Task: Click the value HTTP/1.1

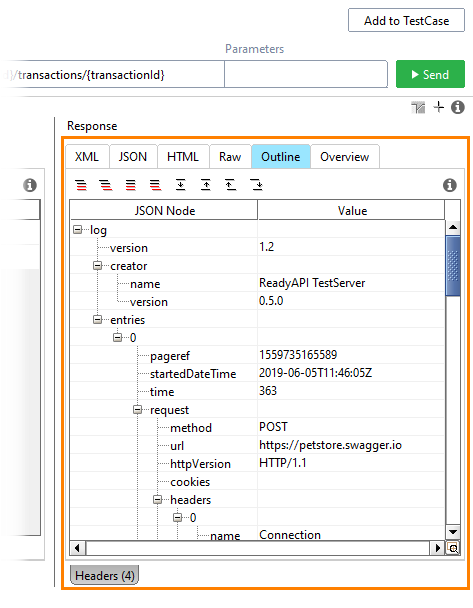Action: tap(283, 463)
